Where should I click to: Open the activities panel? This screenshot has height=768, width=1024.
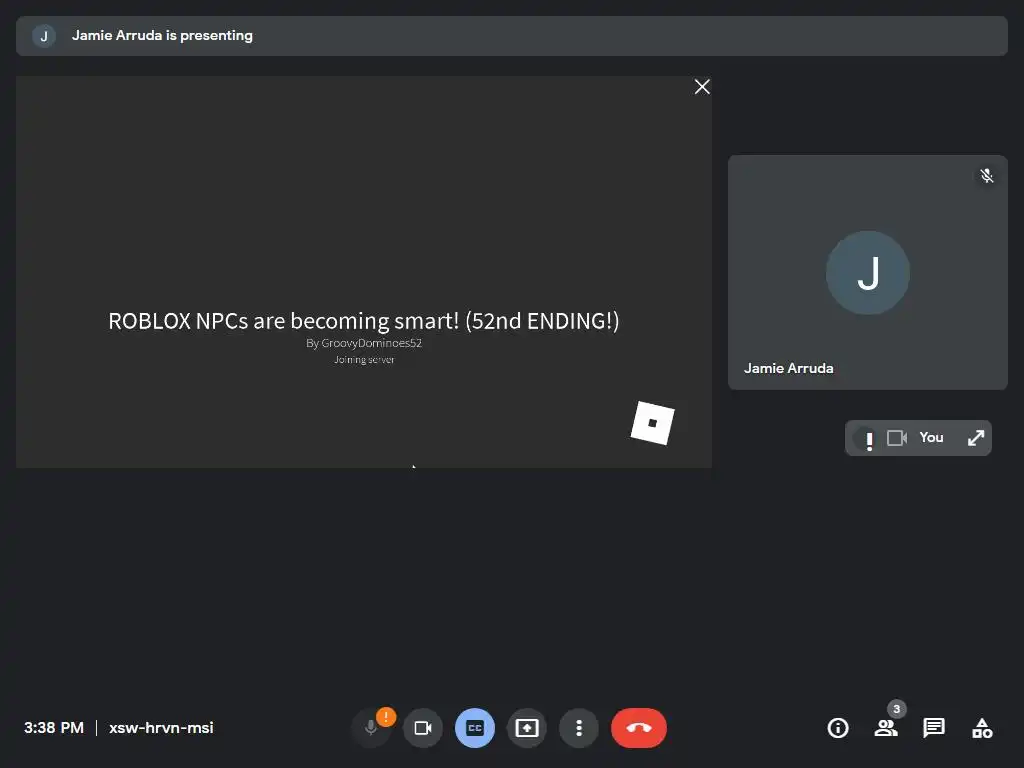(x=982, y=728)
